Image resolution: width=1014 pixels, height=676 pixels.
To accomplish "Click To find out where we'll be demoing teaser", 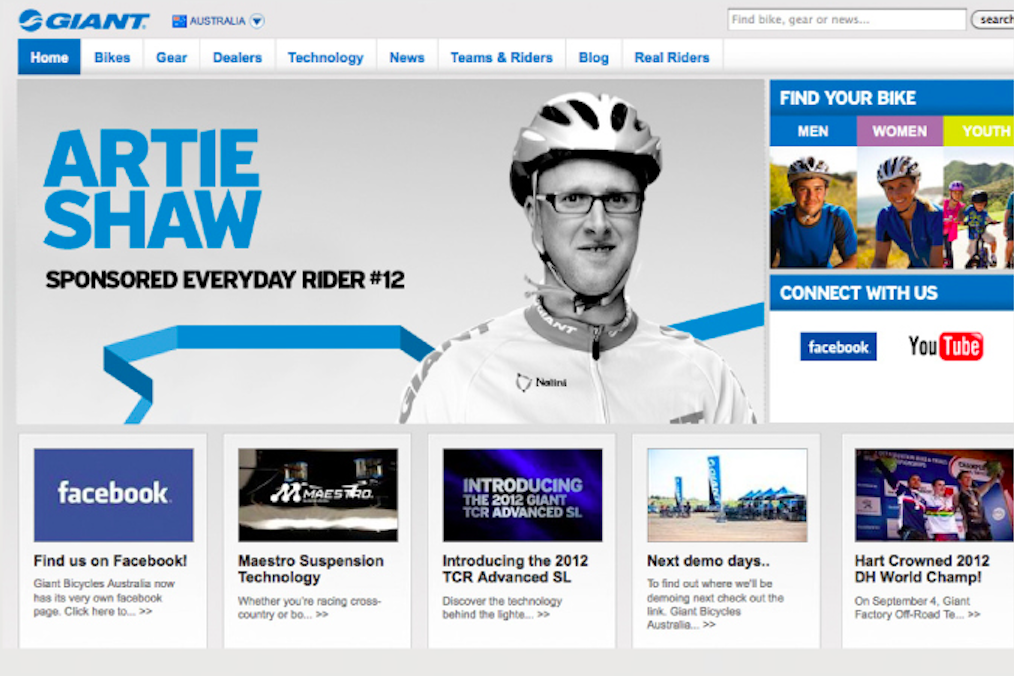I will [x=715, y=604].
